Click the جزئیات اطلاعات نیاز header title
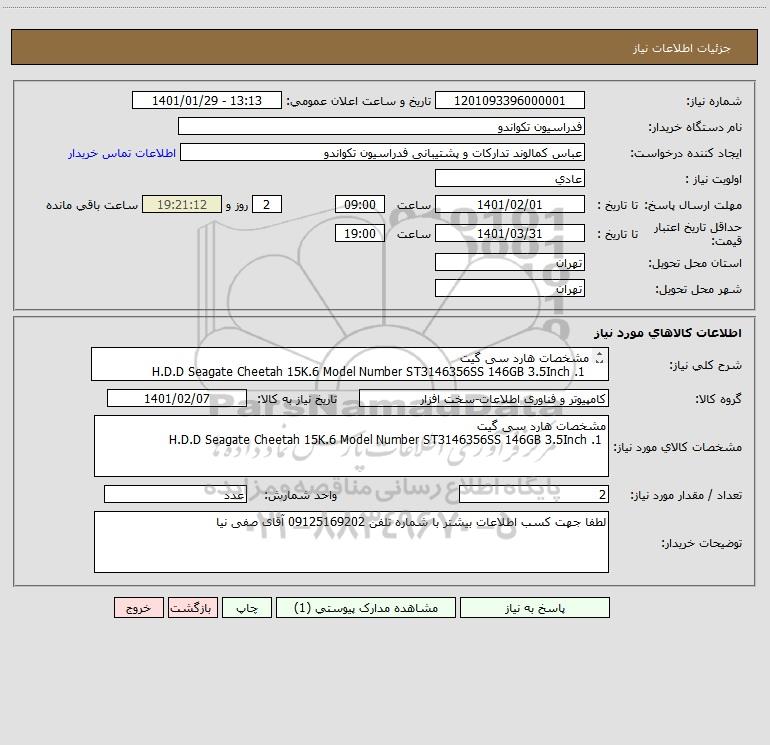770x745 pixels. [x=681, y=48]
